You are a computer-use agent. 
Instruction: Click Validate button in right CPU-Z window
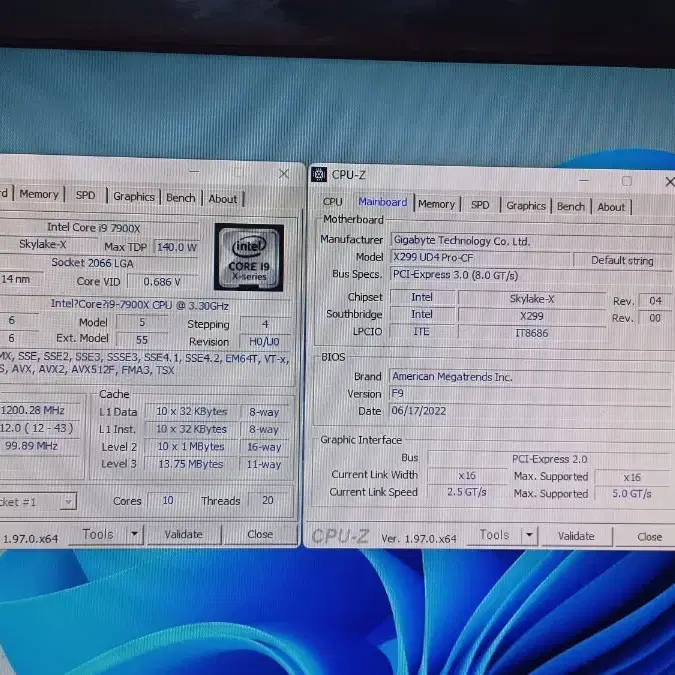[576, 536]
